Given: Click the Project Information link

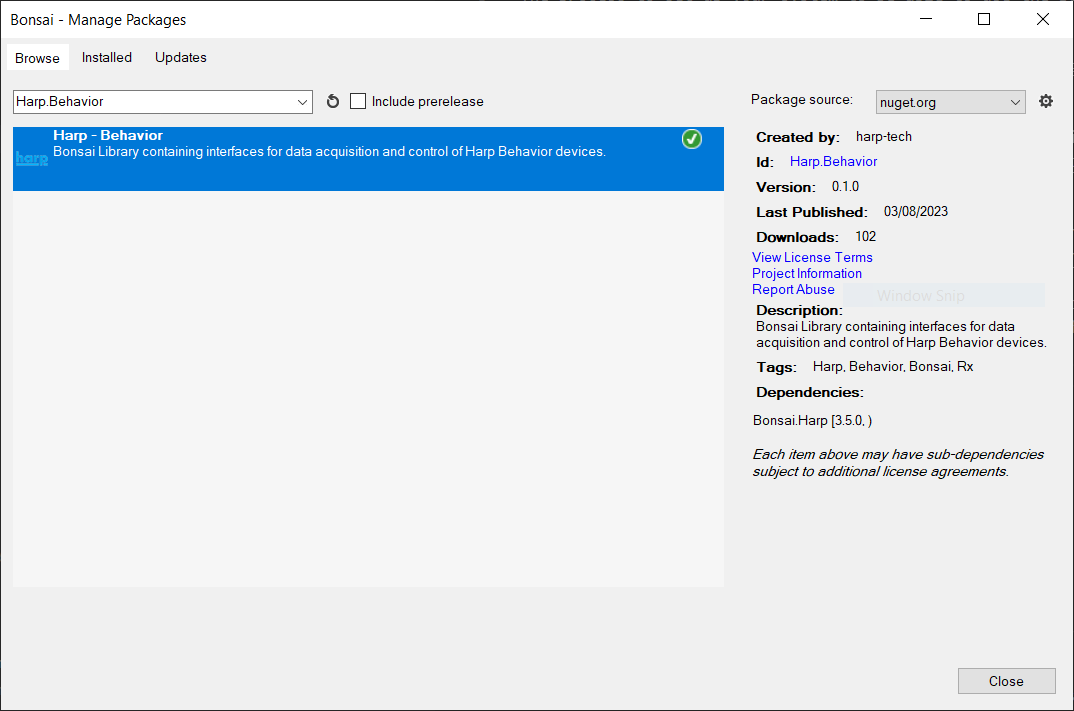Looking at the screenshot, I should (806, 273).
